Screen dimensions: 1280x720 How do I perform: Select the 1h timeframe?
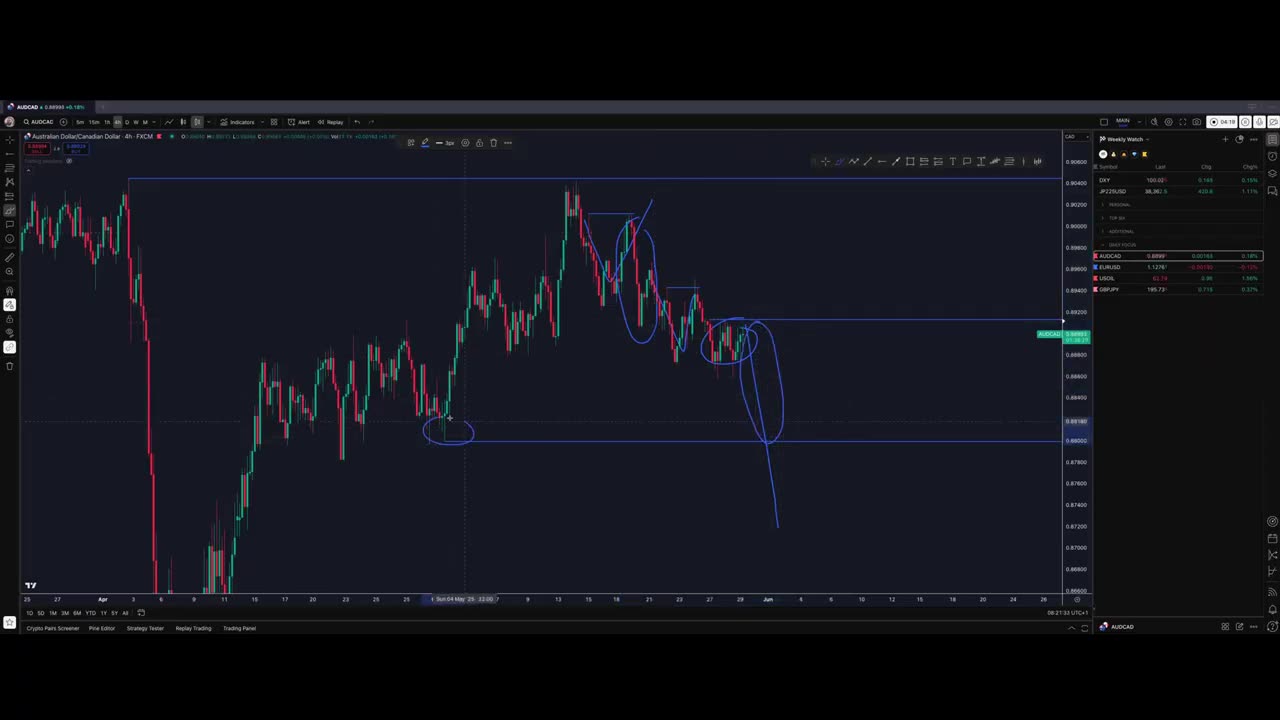pyautogui.click(x=107, y=122)
